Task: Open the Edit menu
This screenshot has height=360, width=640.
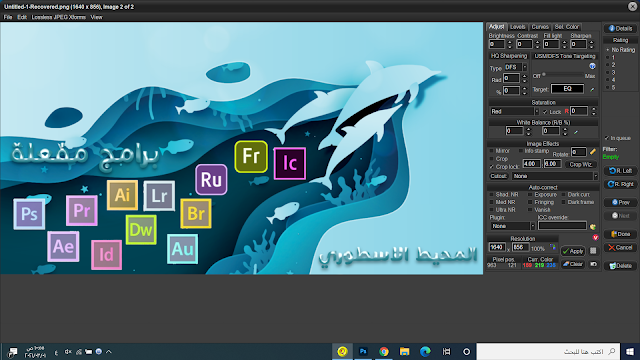Action: (x=22, y=17)
